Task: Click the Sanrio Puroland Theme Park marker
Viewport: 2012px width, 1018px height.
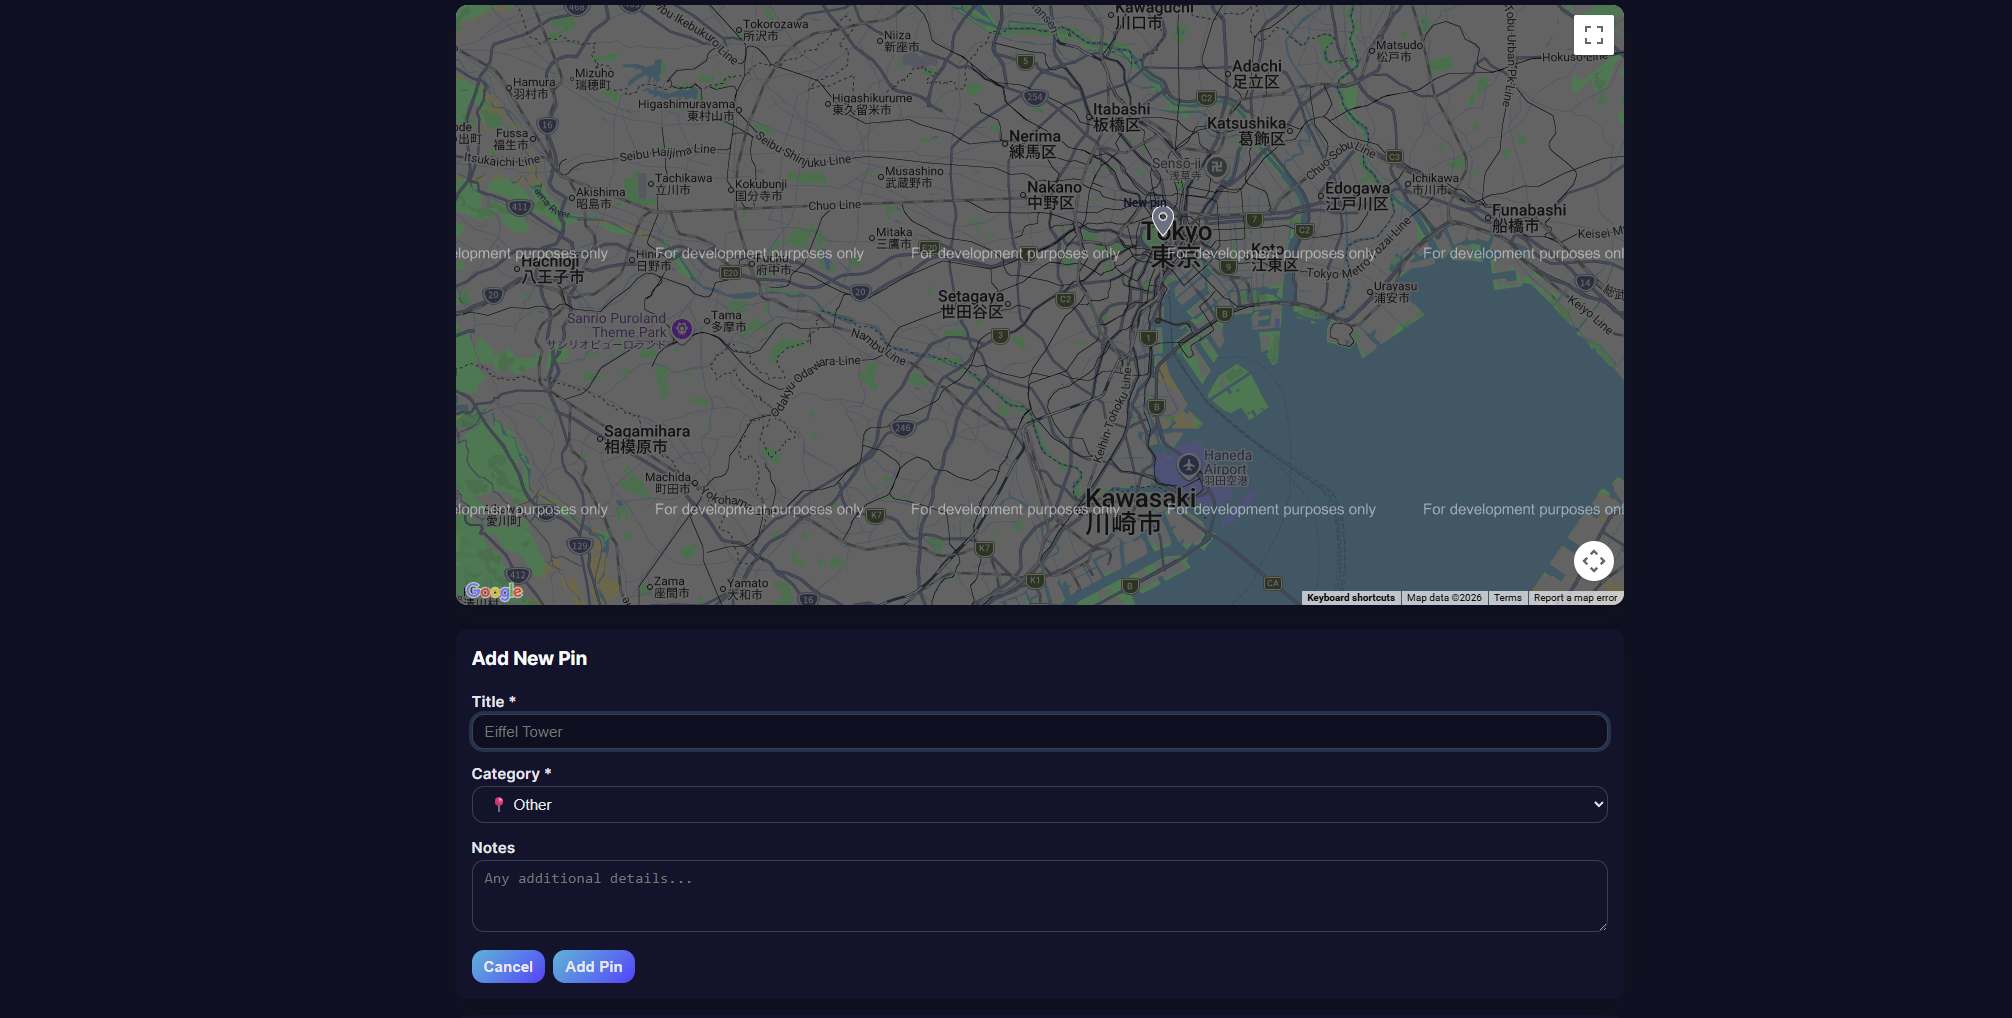Action: coord(681,329)
